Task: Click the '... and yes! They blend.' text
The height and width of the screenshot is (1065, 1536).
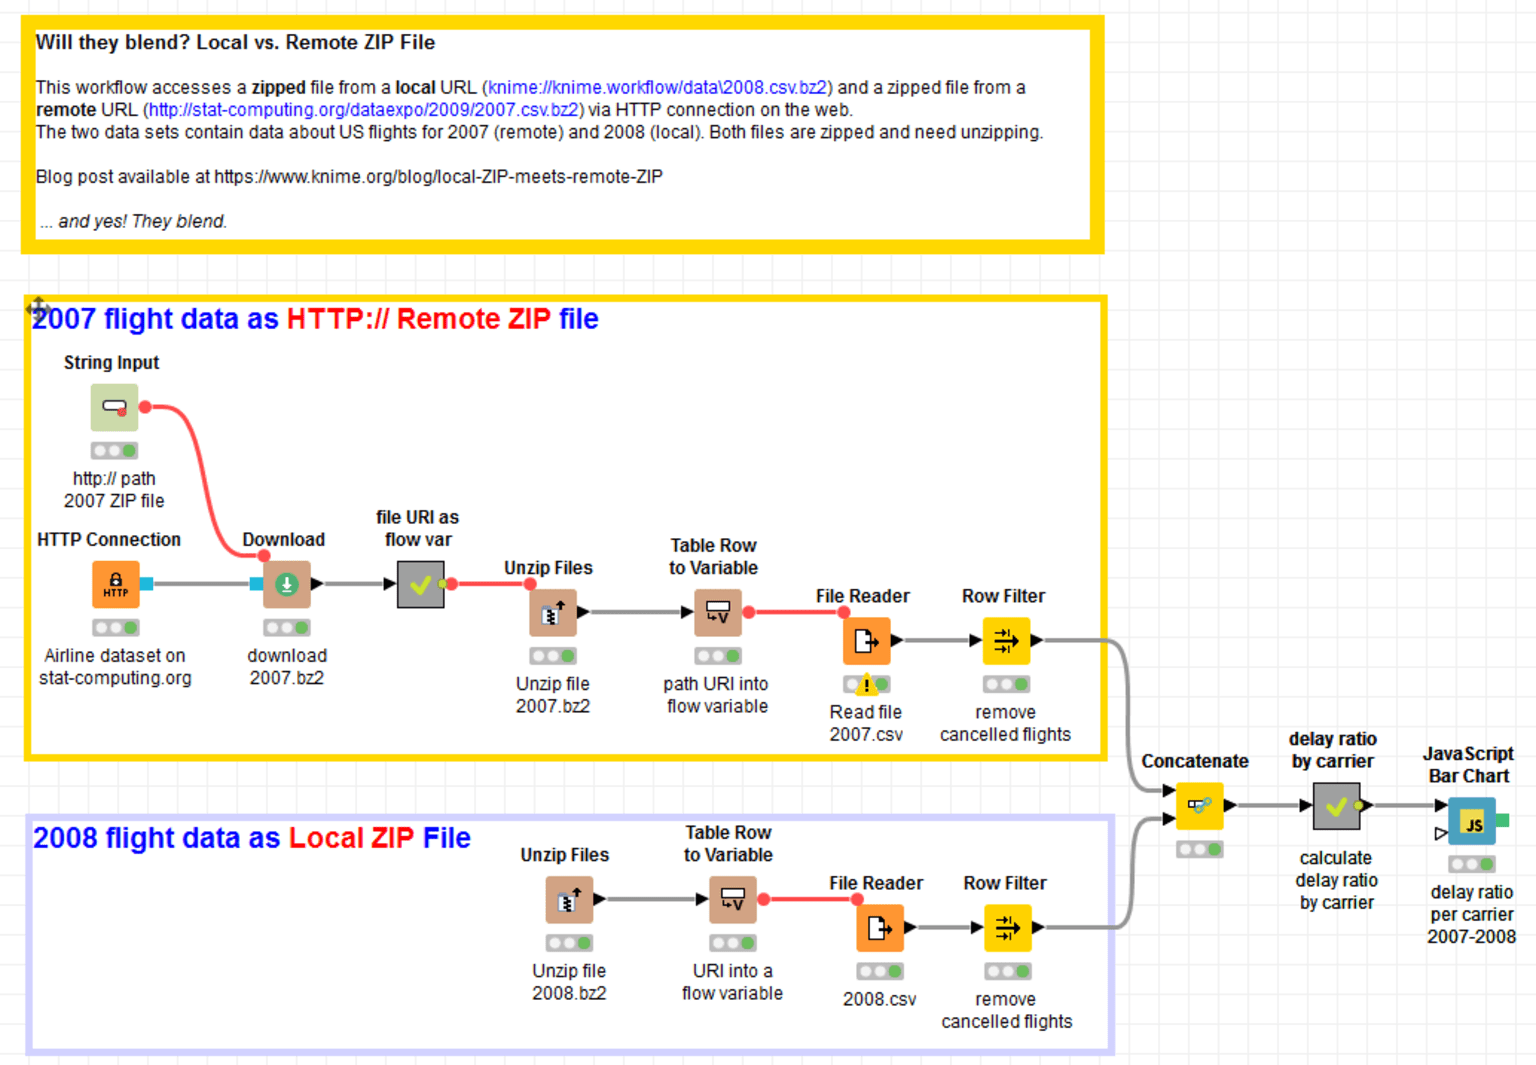Action: (134, 221)
